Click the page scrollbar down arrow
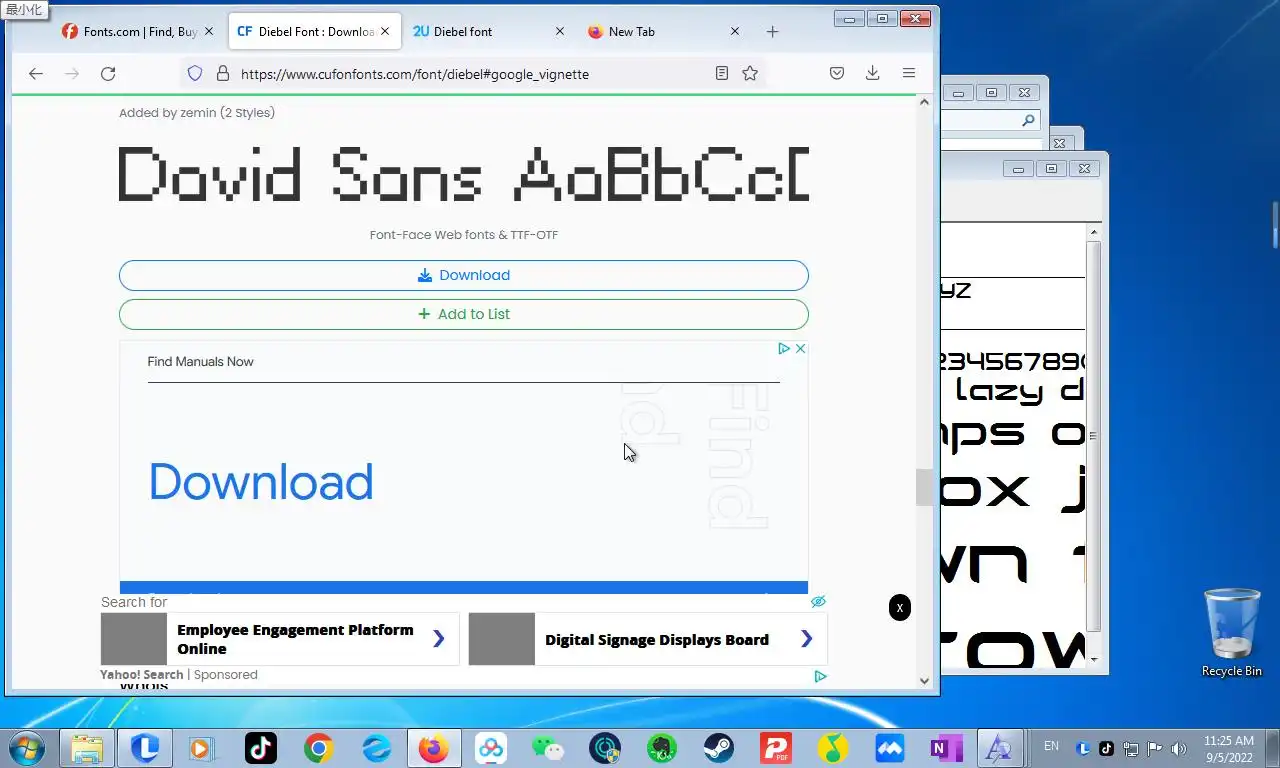Screen dimensions: 1280x768 (924, 681)
